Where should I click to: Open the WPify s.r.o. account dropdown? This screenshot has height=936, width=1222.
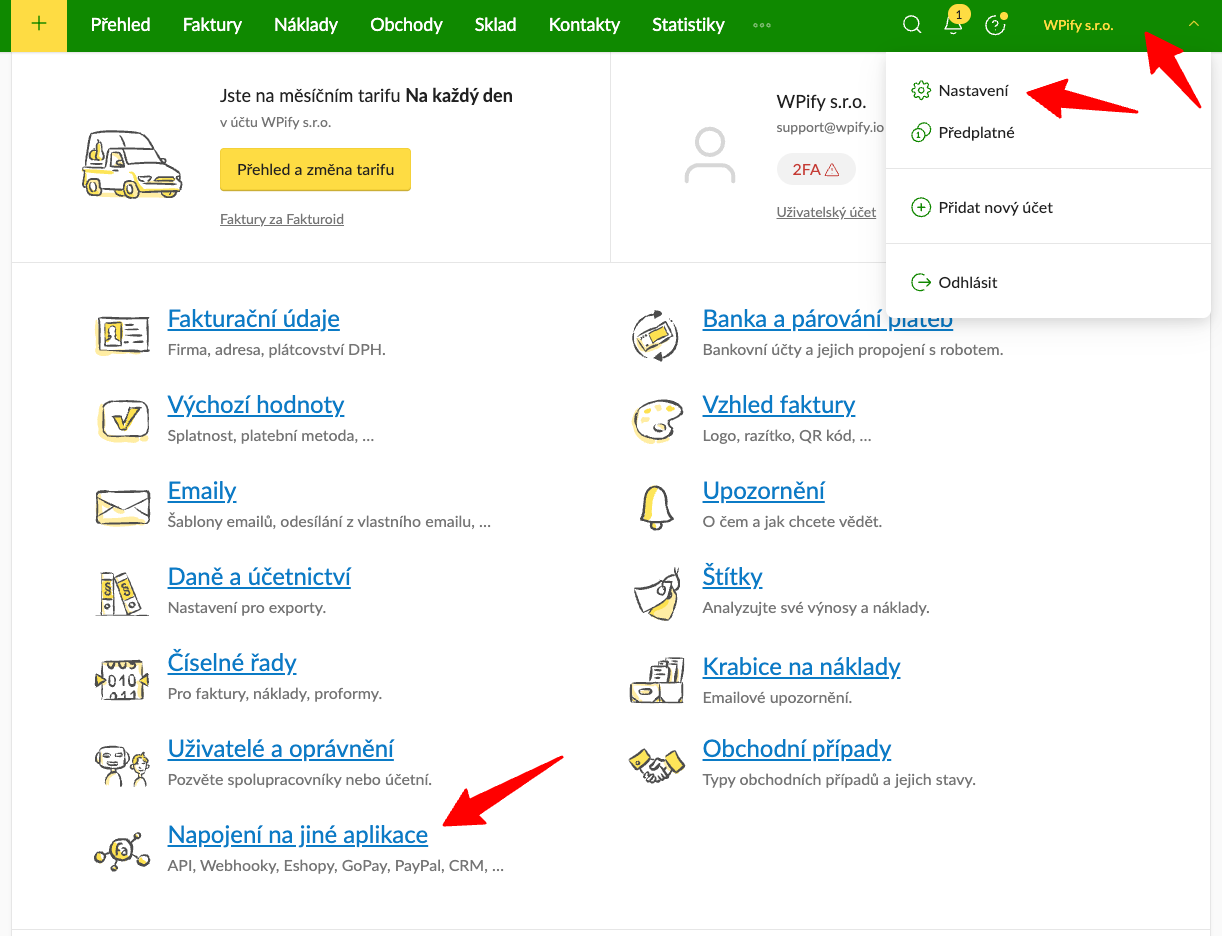(1078, 25)
